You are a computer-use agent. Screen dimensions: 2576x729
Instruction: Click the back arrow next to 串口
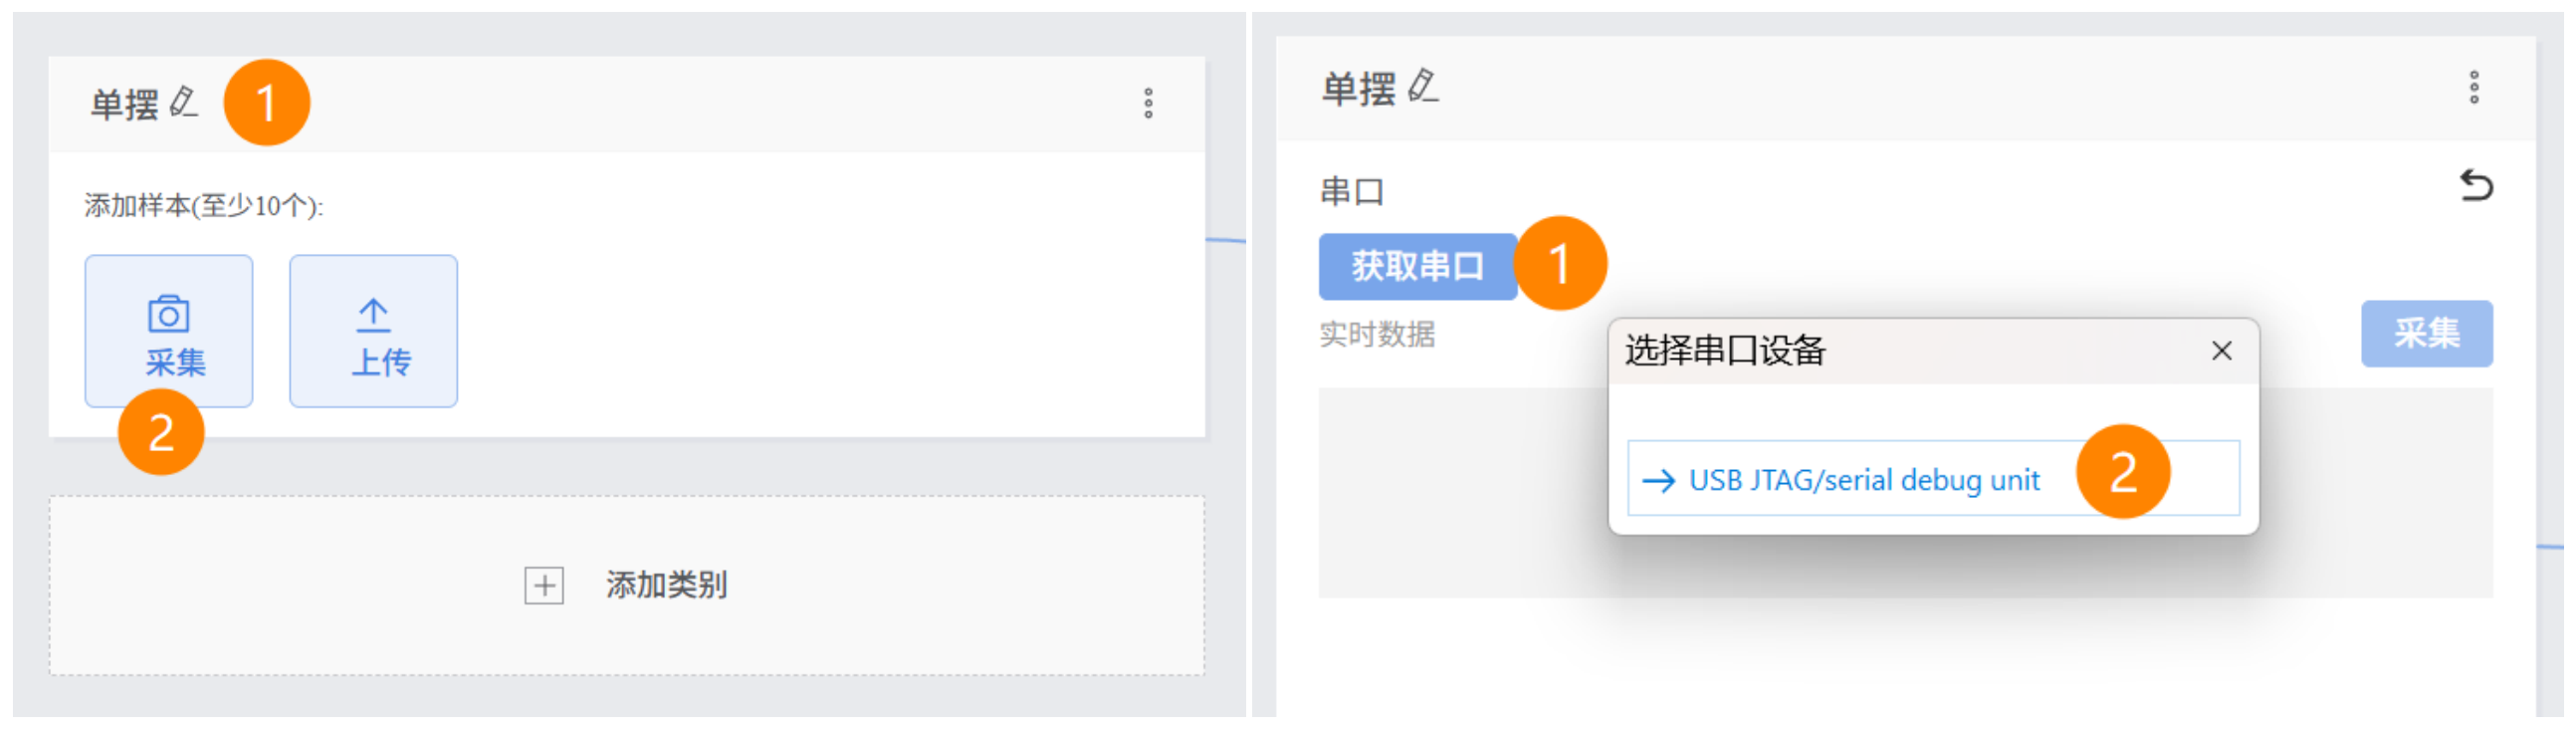tap(2475, 187)
